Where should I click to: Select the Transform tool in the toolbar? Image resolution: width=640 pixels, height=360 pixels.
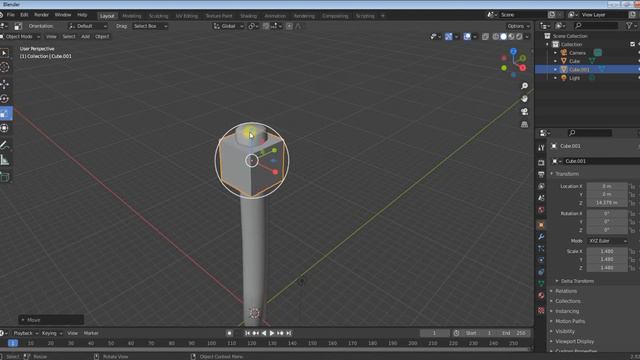[4, 128]
